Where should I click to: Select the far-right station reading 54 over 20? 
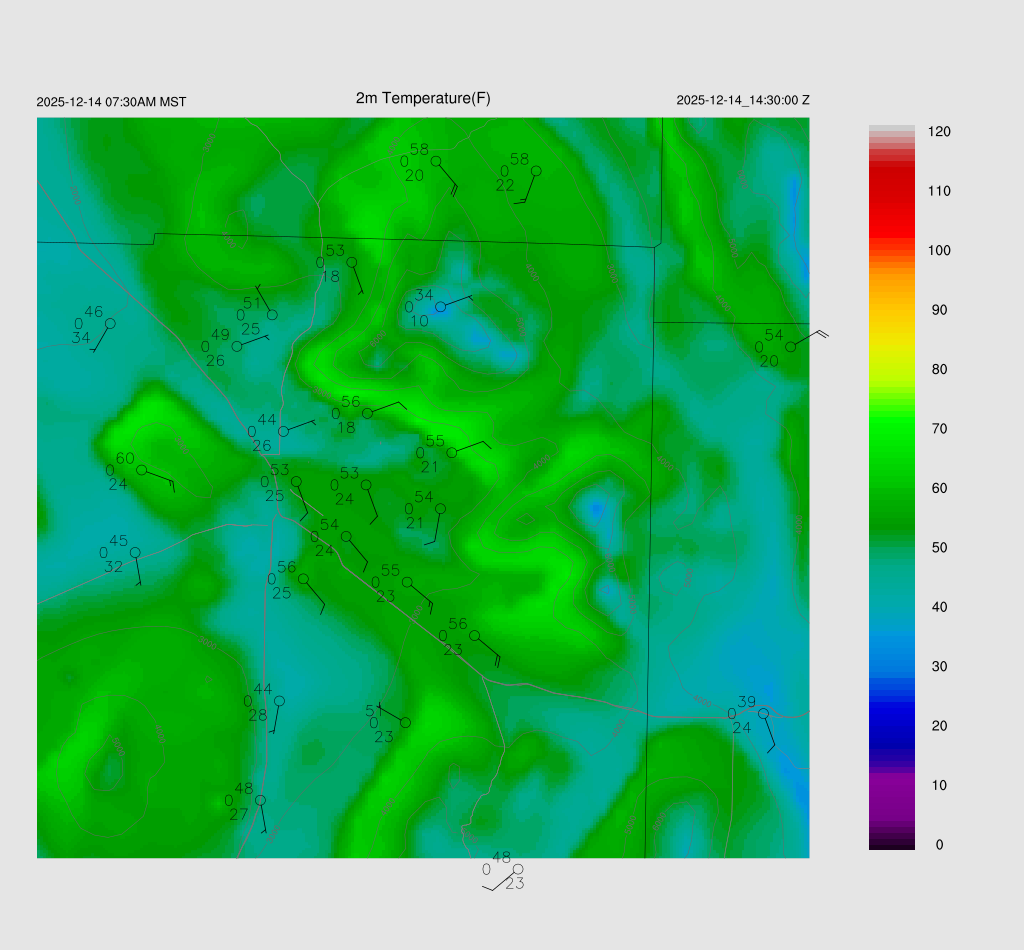[790, 346]
